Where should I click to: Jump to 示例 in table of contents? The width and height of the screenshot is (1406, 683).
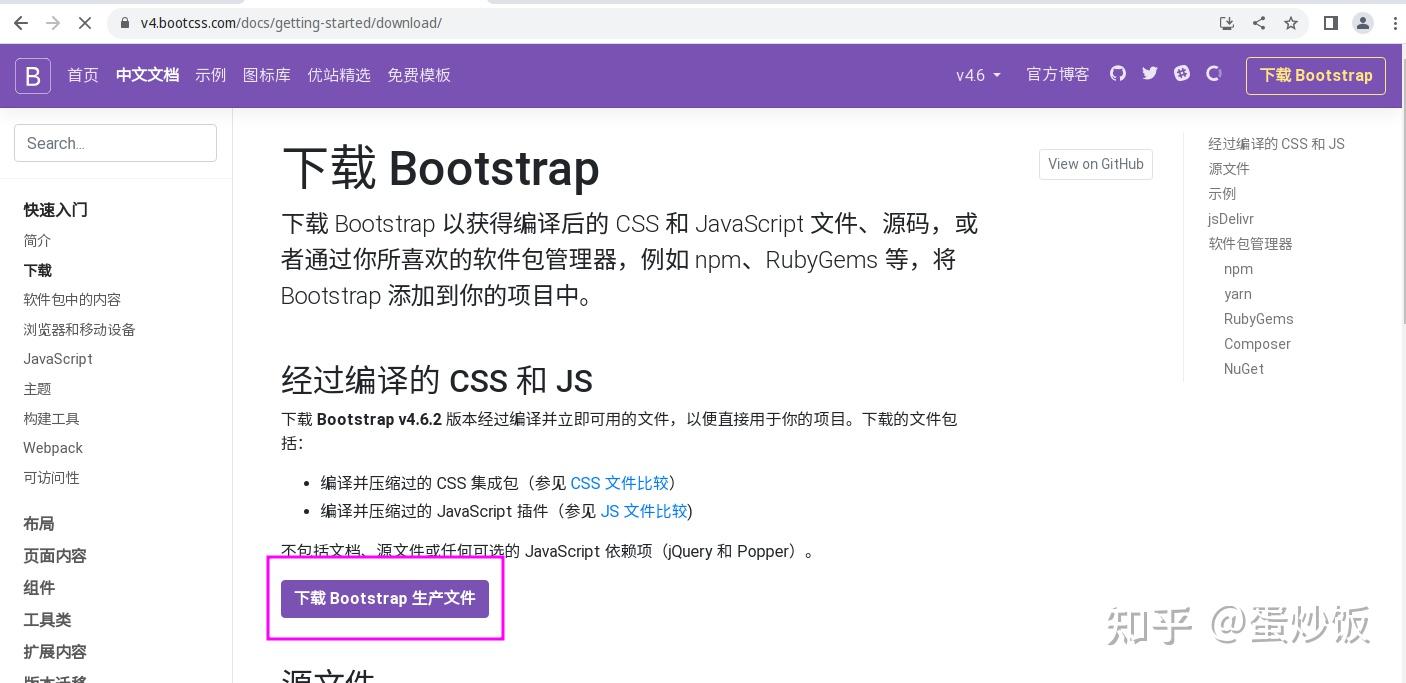click(1222, 194)
